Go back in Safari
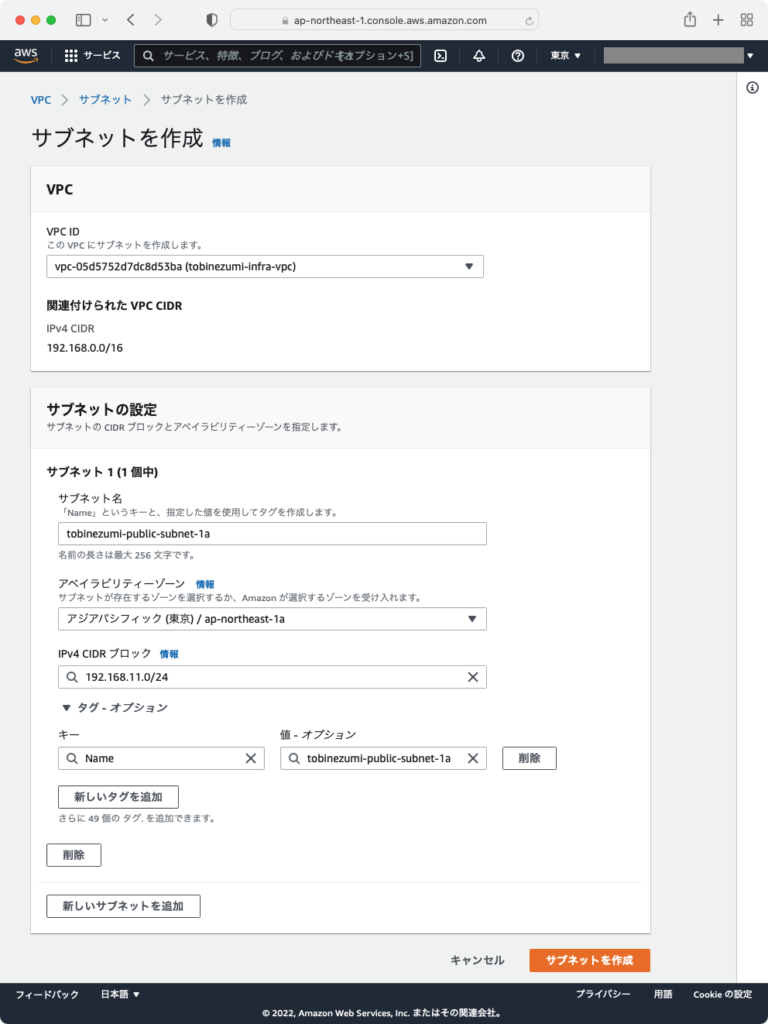768x1024 pixels. tap(131, 20)
